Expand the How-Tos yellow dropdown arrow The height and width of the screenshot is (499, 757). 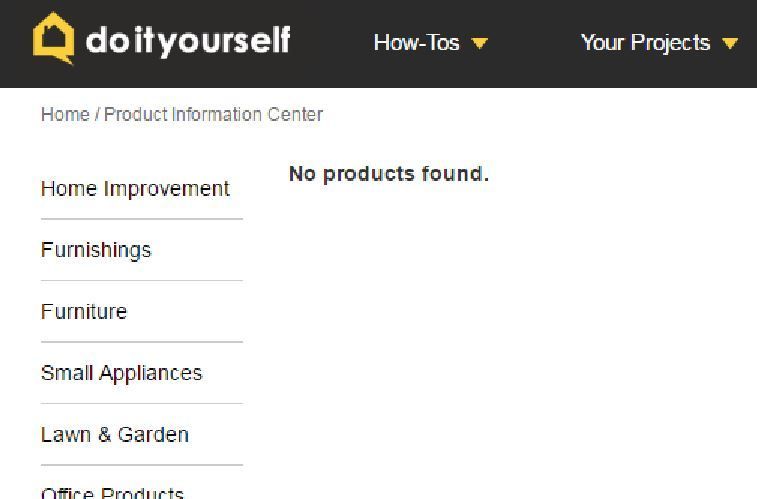(x=480, y=43)
